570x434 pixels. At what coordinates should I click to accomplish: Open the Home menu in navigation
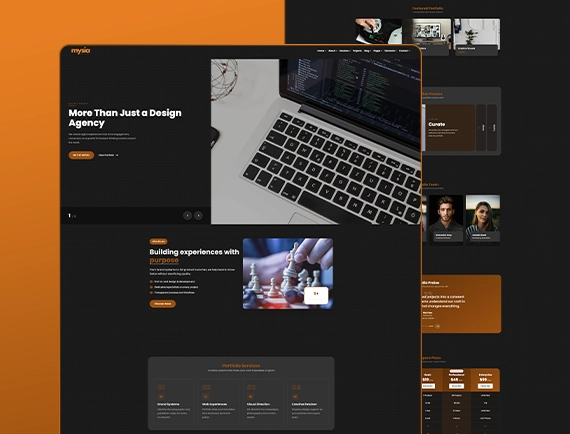[x=321, y=51]
